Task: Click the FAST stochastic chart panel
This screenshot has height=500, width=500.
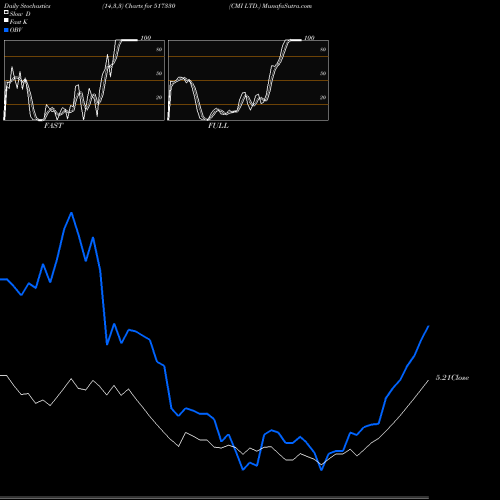Action: [x=84, y=80]
